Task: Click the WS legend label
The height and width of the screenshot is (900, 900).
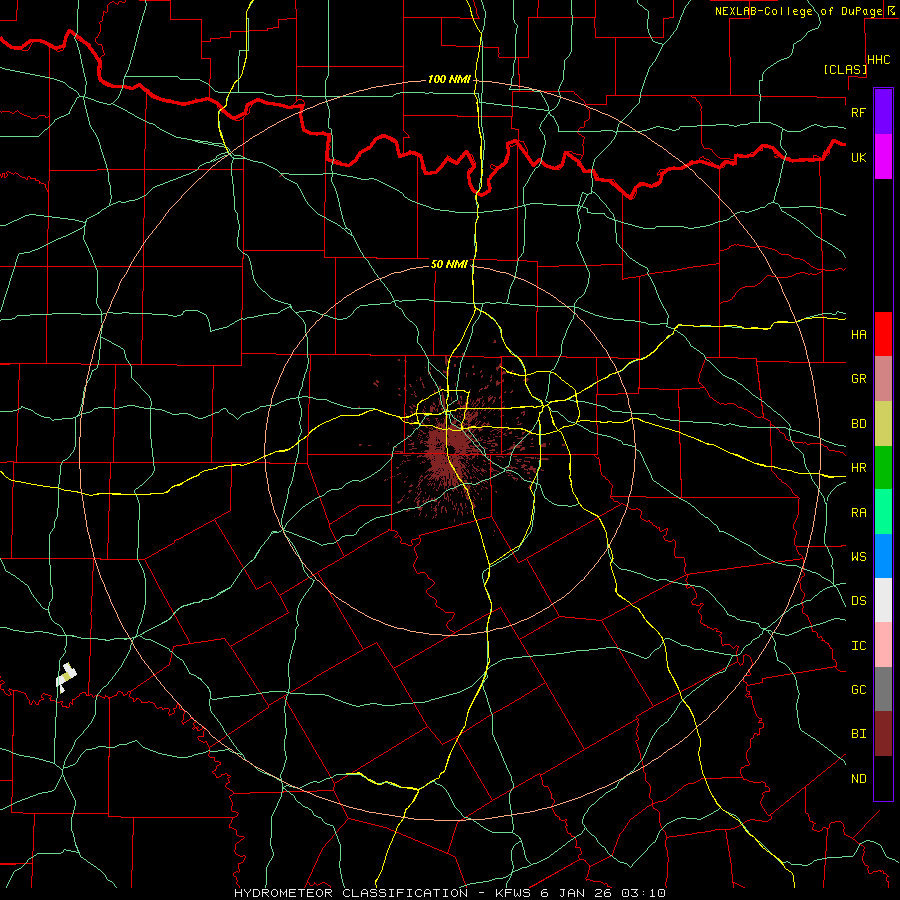Action: (x=858, y=557)
